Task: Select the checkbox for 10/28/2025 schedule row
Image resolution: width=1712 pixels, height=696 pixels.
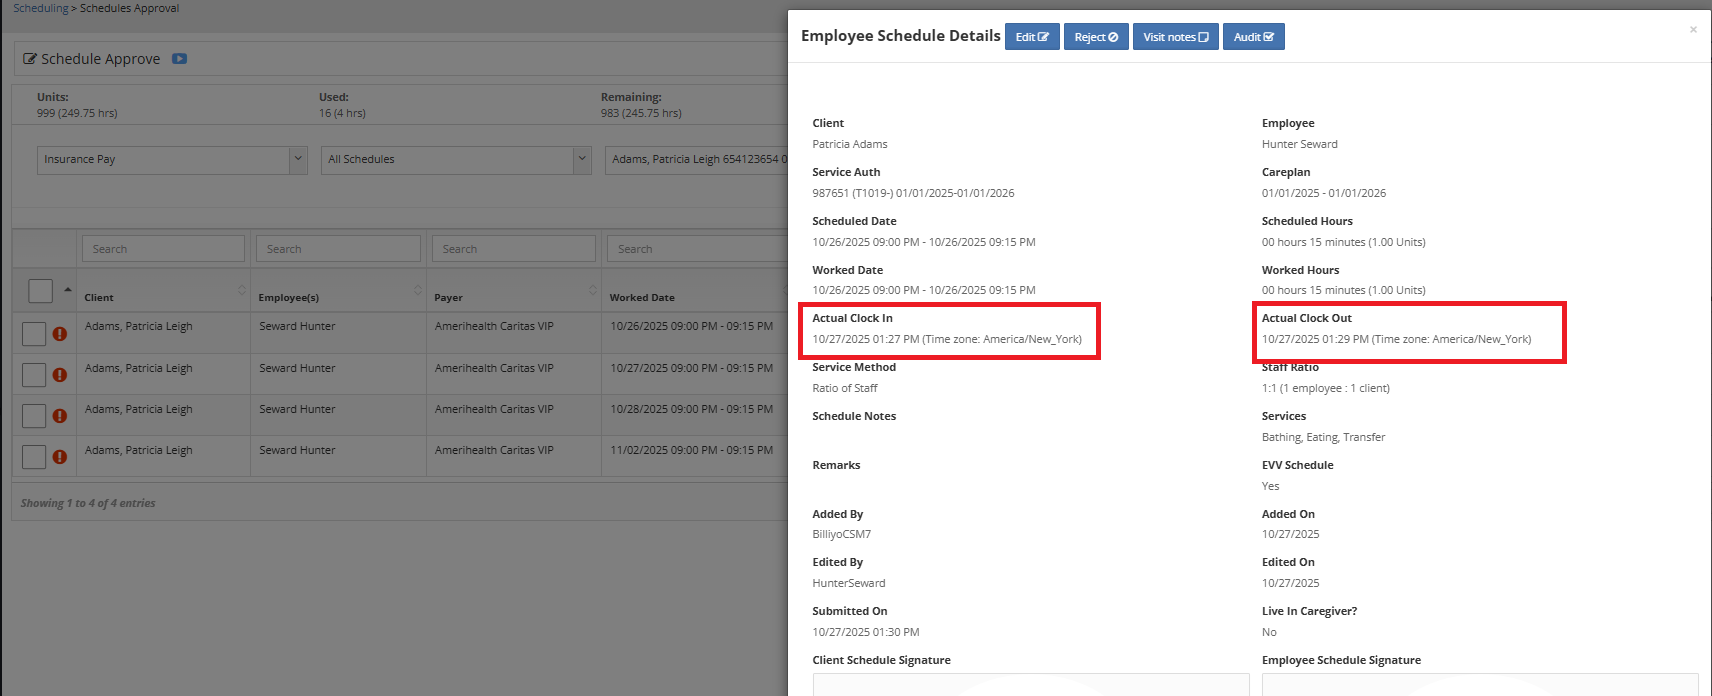Action: pyautogui.click(x=34, y=416)
